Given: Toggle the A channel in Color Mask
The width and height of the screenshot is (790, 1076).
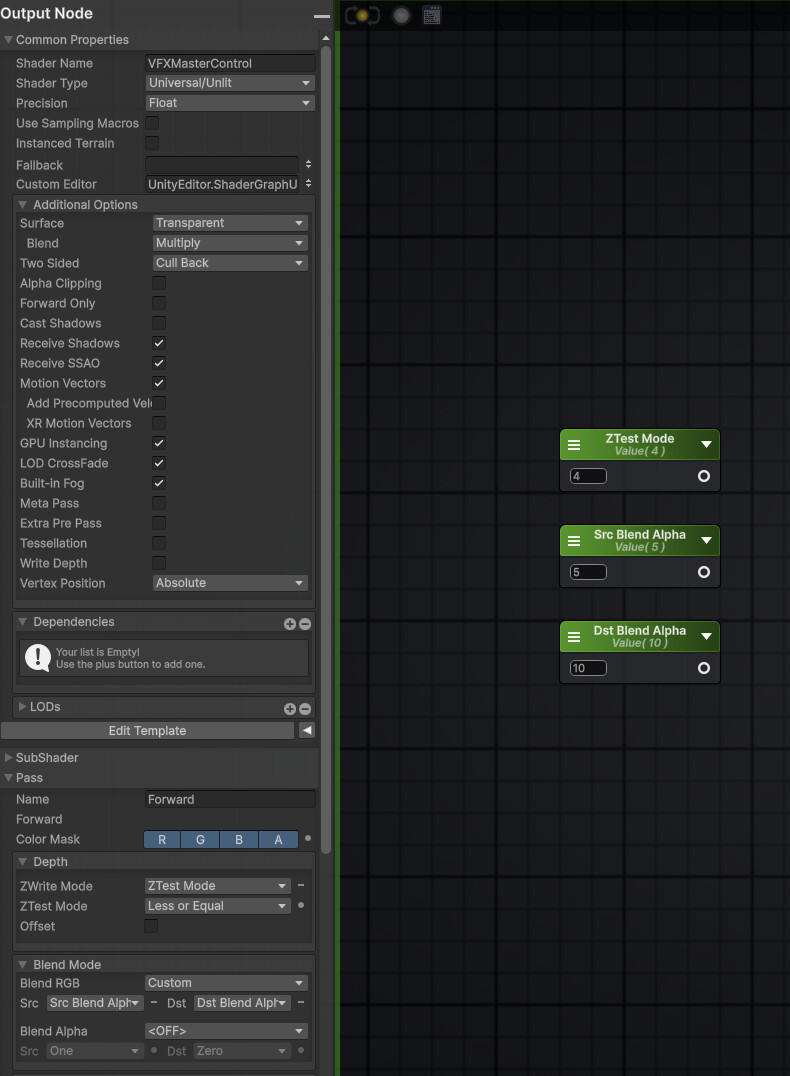Looking at the screenshot, I should pyautogui.click(x=278, y=840).
